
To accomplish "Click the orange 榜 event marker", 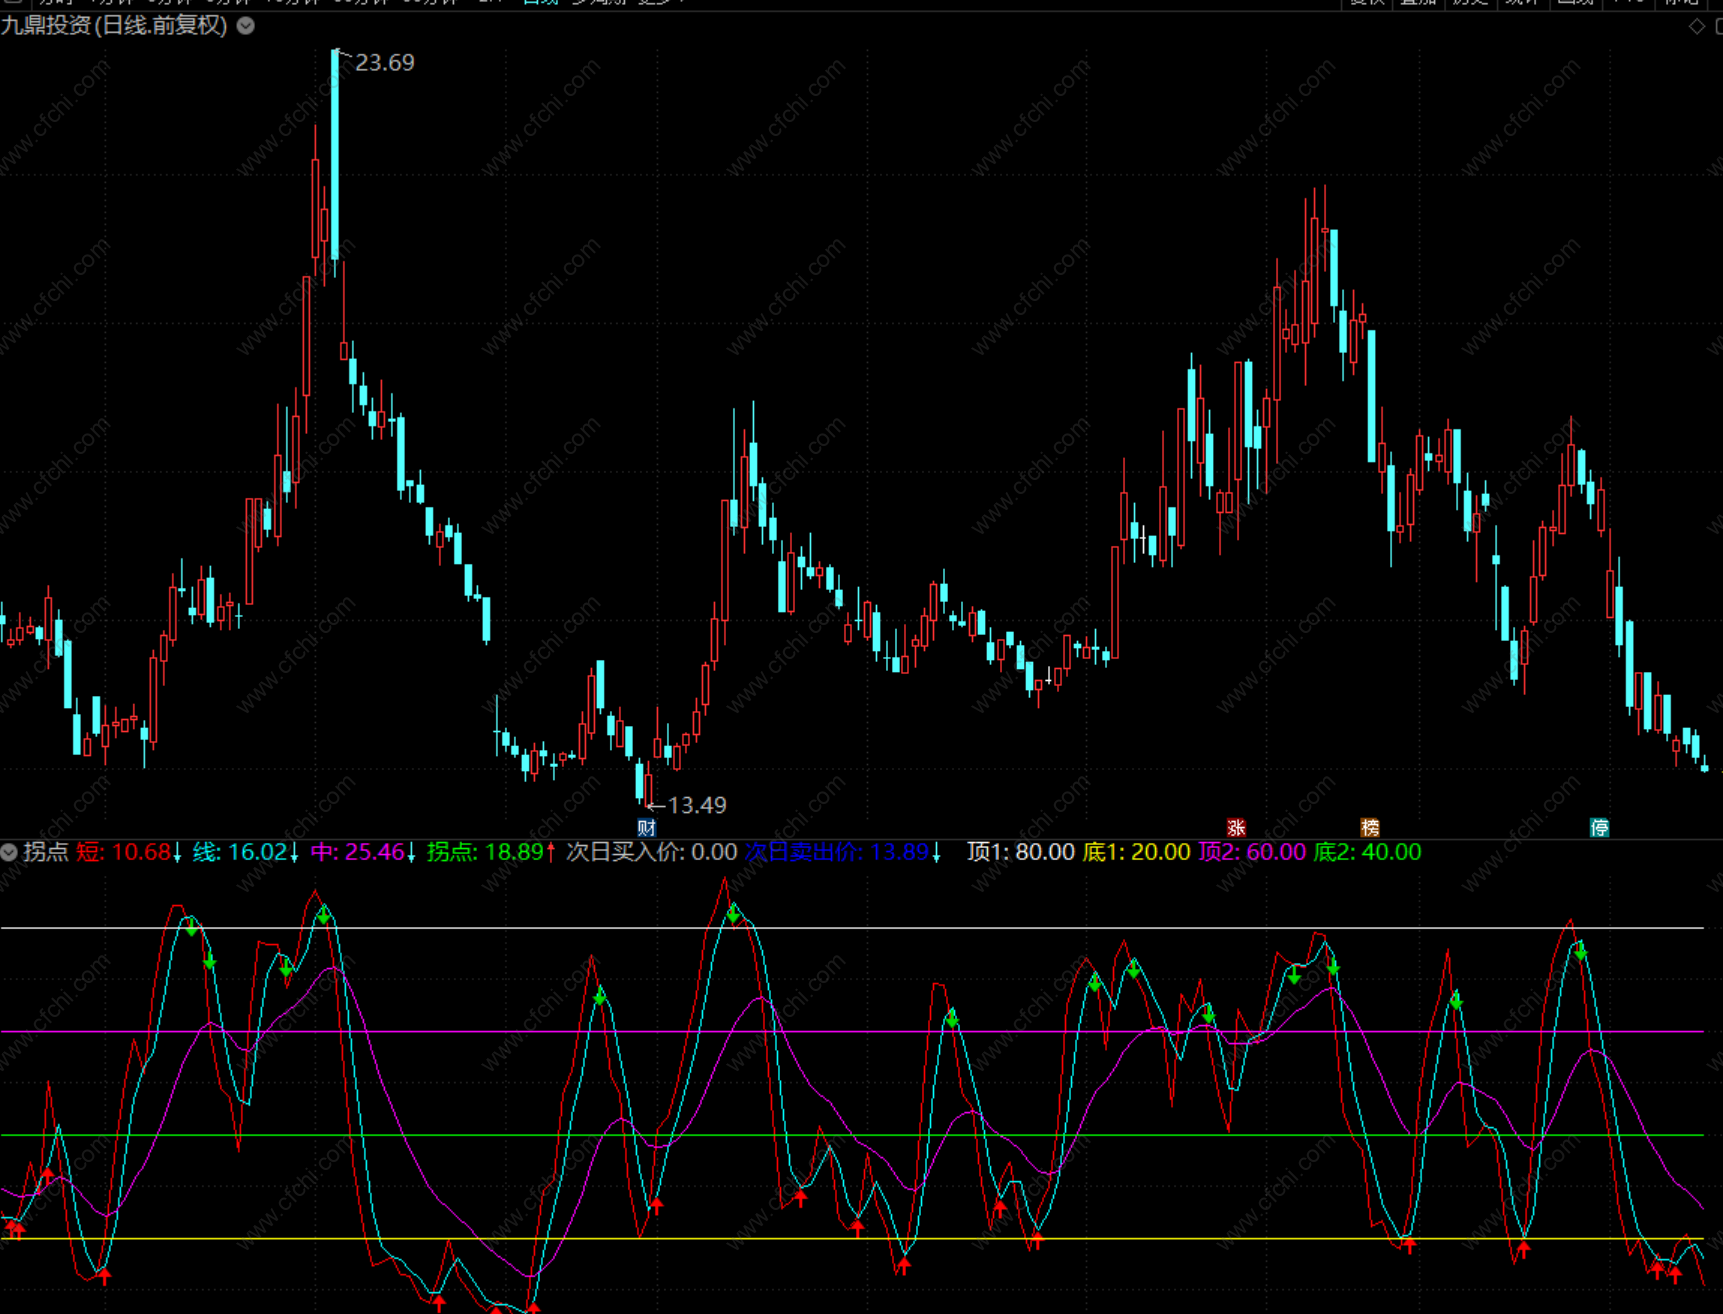I will [1370, 827].
